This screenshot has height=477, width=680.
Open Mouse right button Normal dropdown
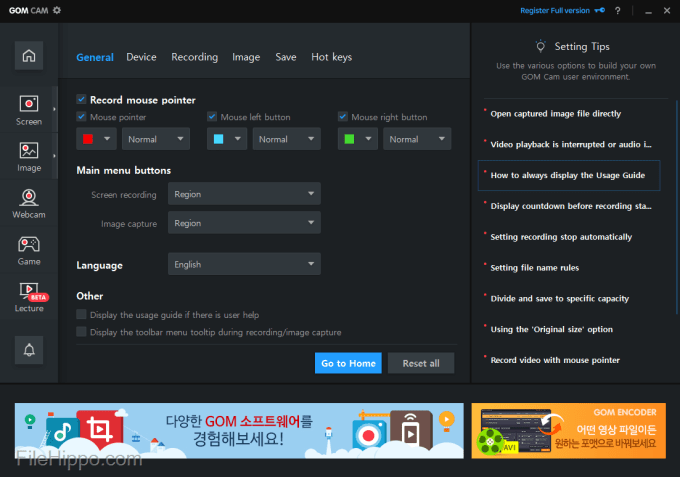417,139
